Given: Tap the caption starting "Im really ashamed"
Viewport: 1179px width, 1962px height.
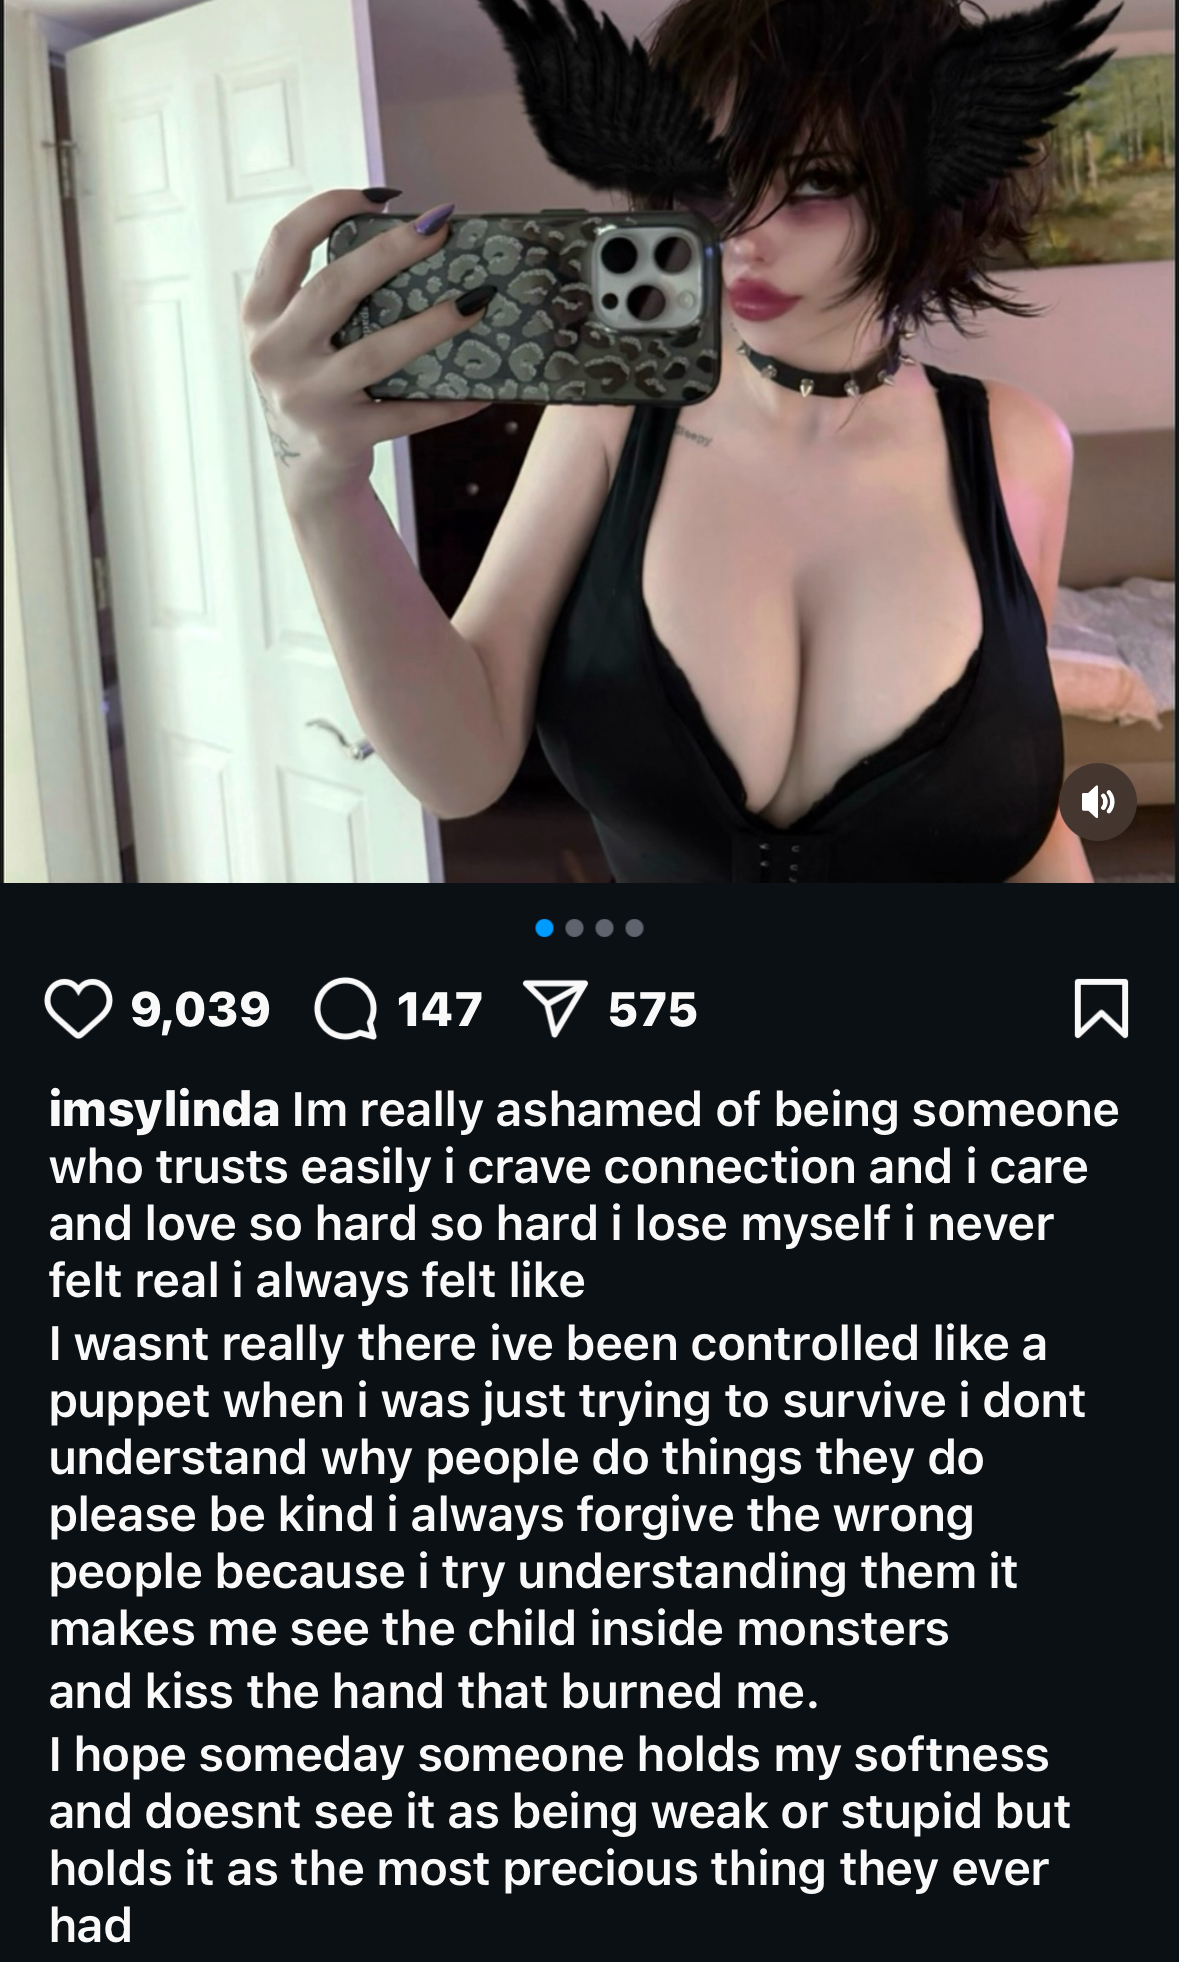Looking at the screenshot, I should click(x=584, y=1196).
